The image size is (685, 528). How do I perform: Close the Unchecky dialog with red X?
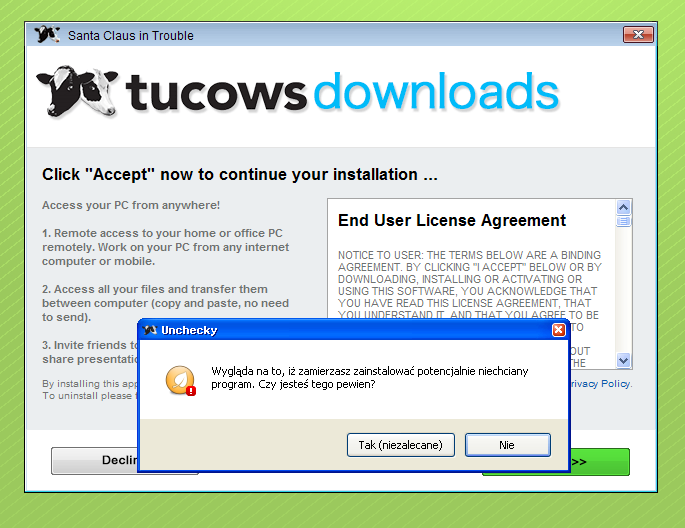(558, 330)
